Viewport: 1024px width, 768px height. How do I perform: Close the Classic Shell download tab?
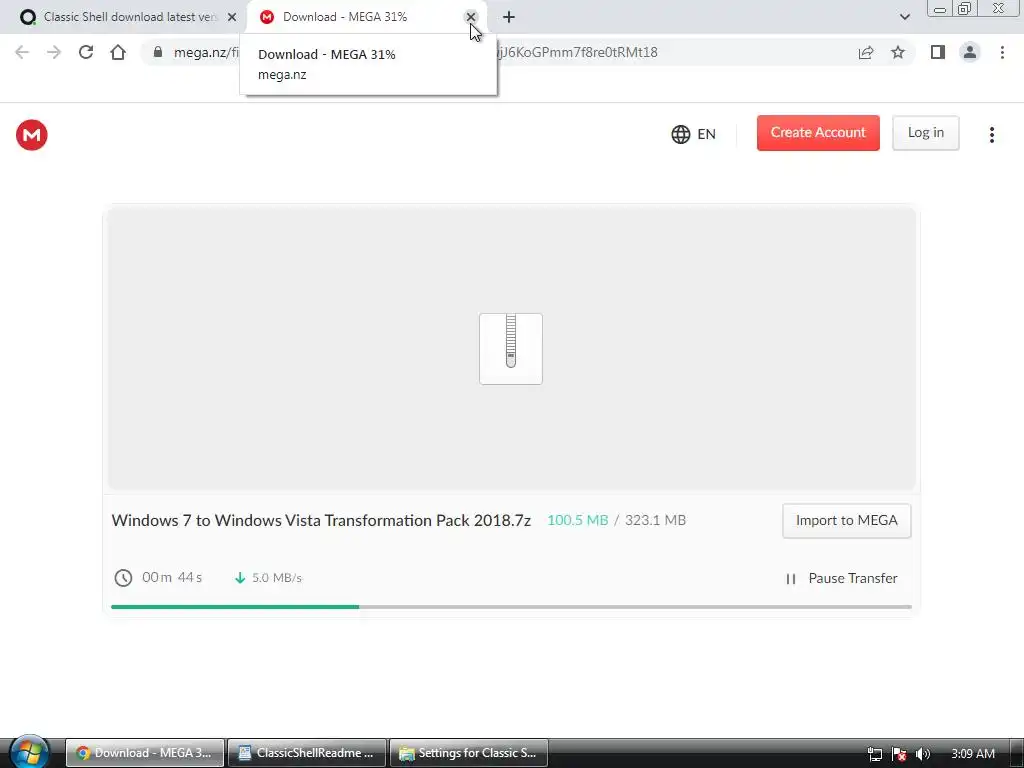[x=232, y=17]
